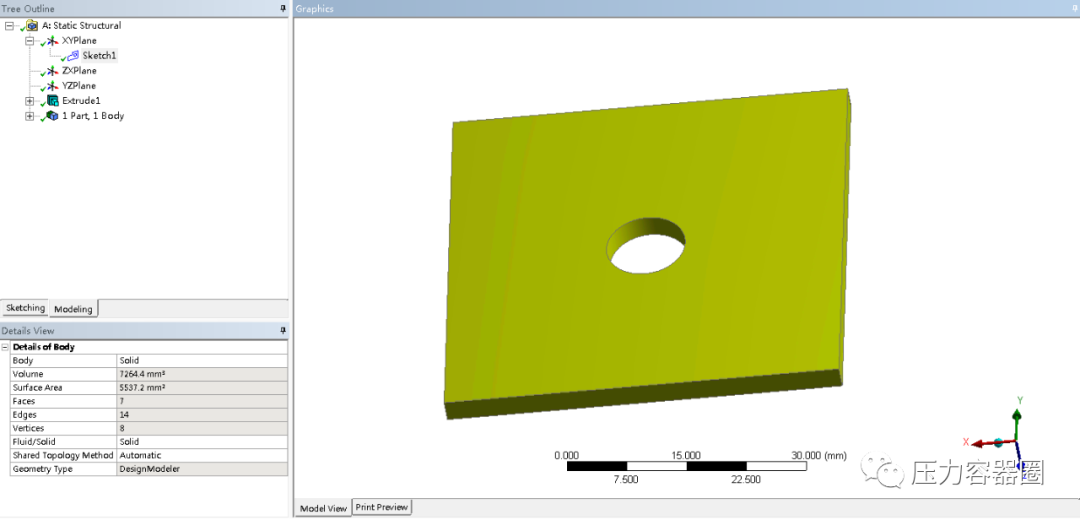Click the red X axis arrow on triad

(x=979, y=443)
